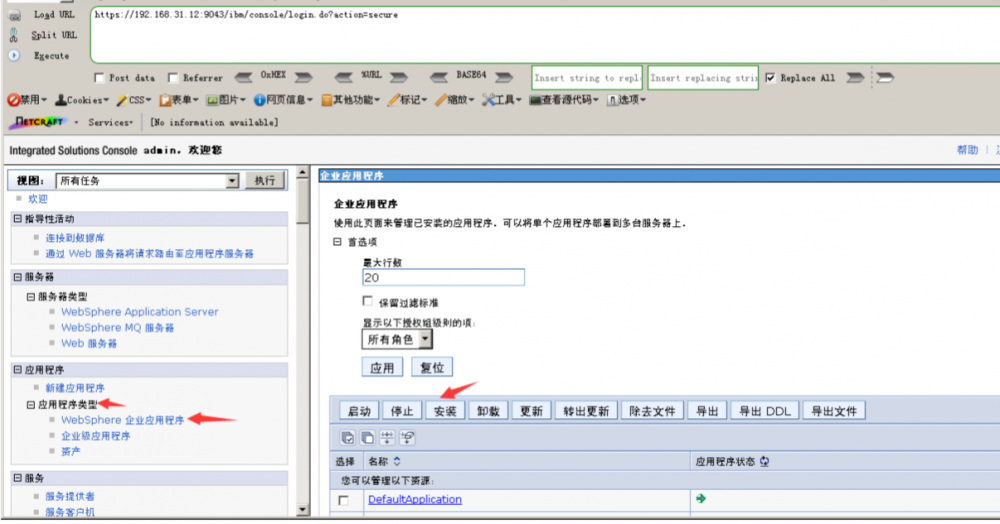Collapse the 服务 section
Image resolution: width=1000 pixels, height=524 pixels.
click(x=18, y=478)
